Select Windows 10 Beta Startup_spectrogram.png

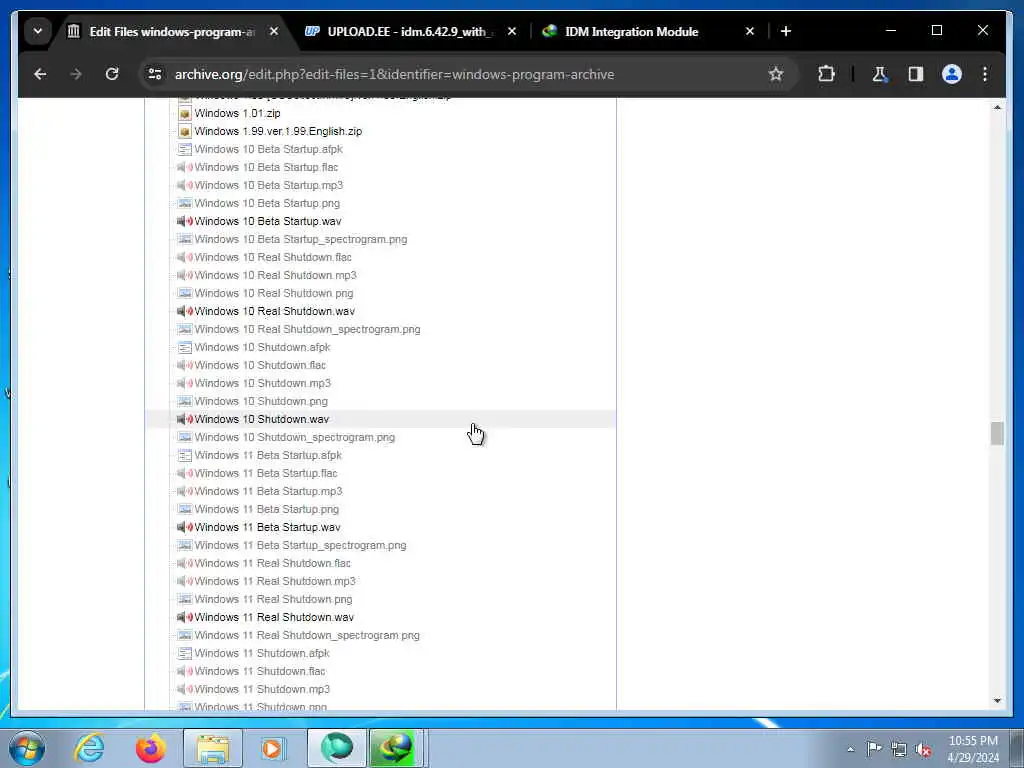[x=301, y=239]
